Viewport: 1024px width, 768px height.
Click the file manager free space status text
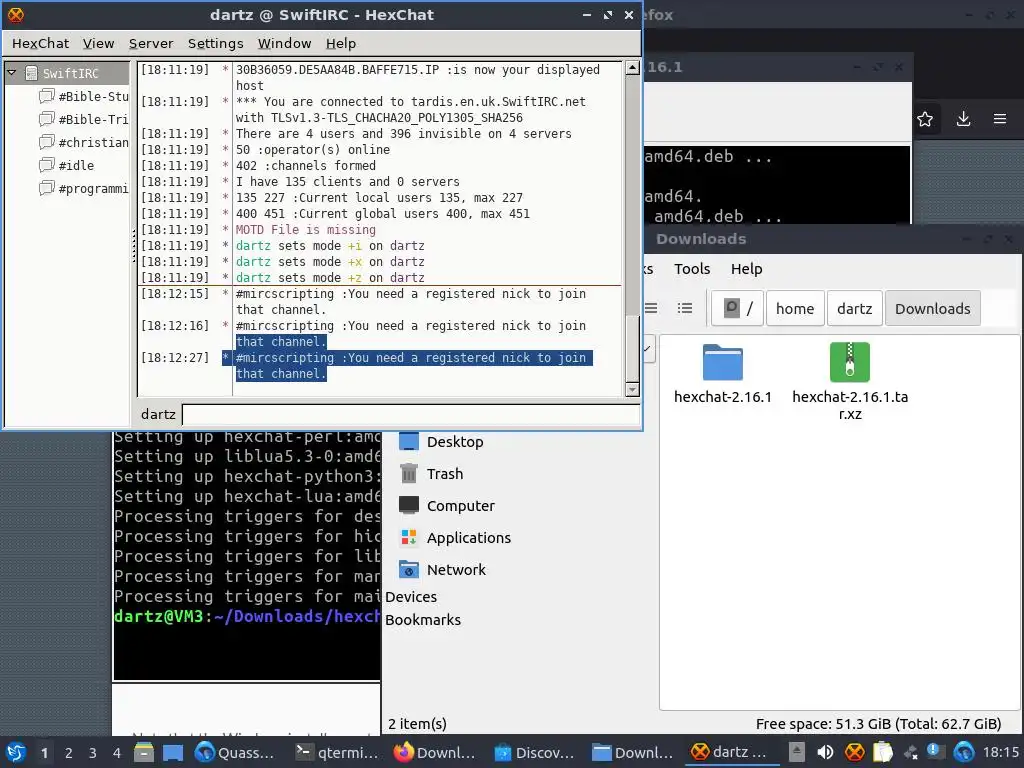(x=878, y=724)
